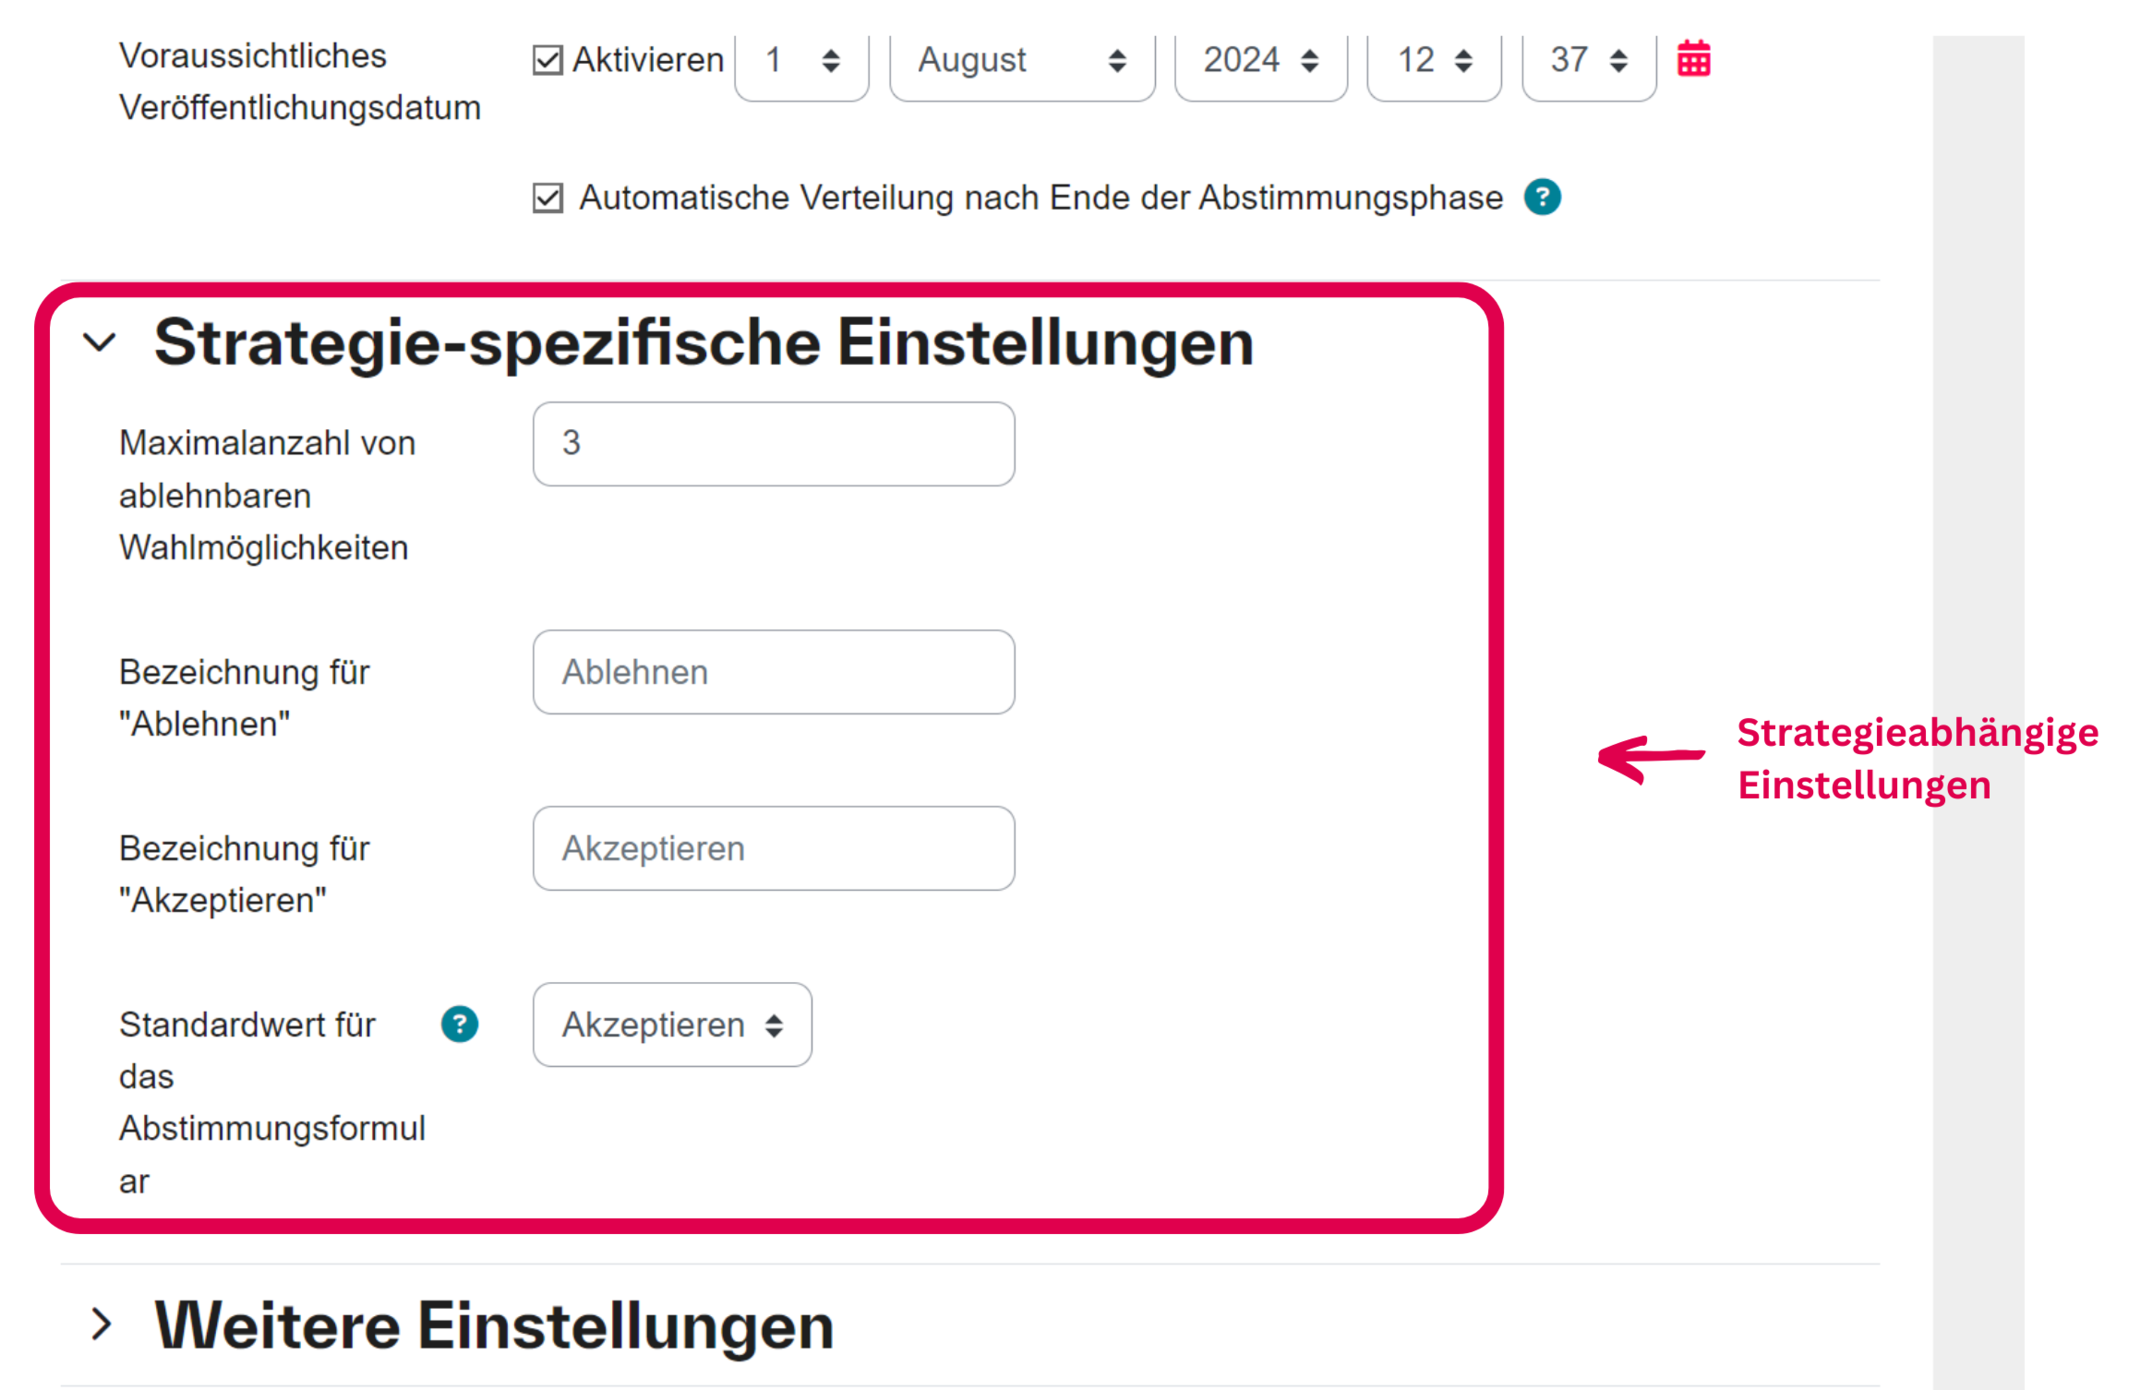This screenshot has width=2140, height=1390.
Task: Open the minute dropdown showing 37
Action: click(1588, 62)
